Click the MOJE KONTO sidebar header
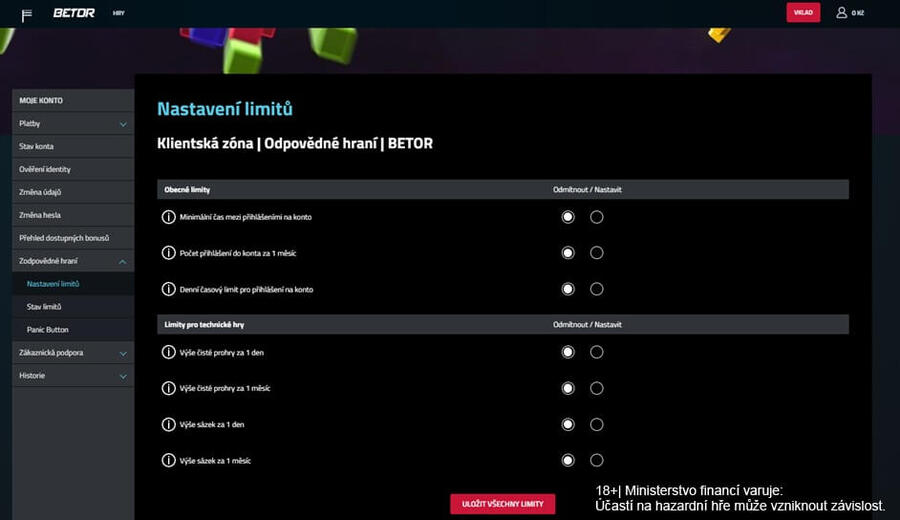The height and width of the screenshot is (520, 900). (x=73, y=100)
